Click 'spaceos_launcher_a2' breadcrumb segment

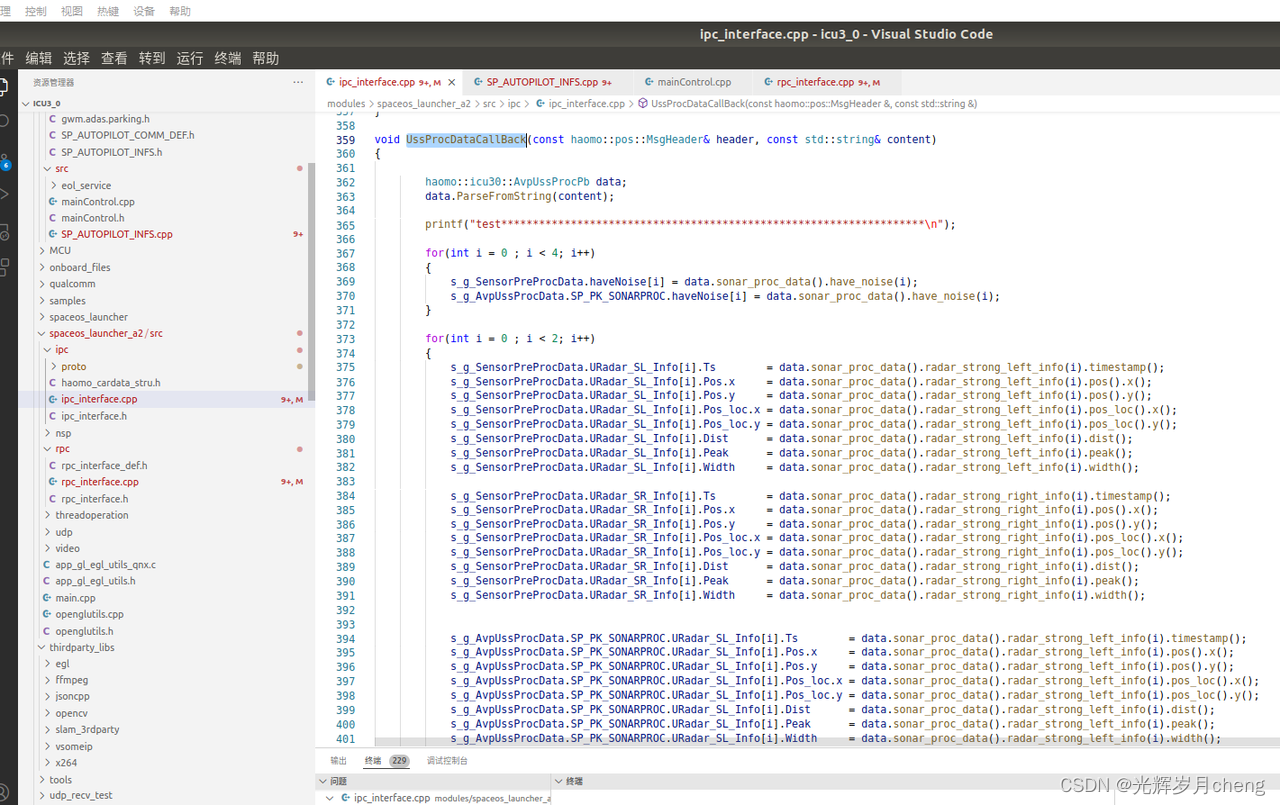pos(424,104)
